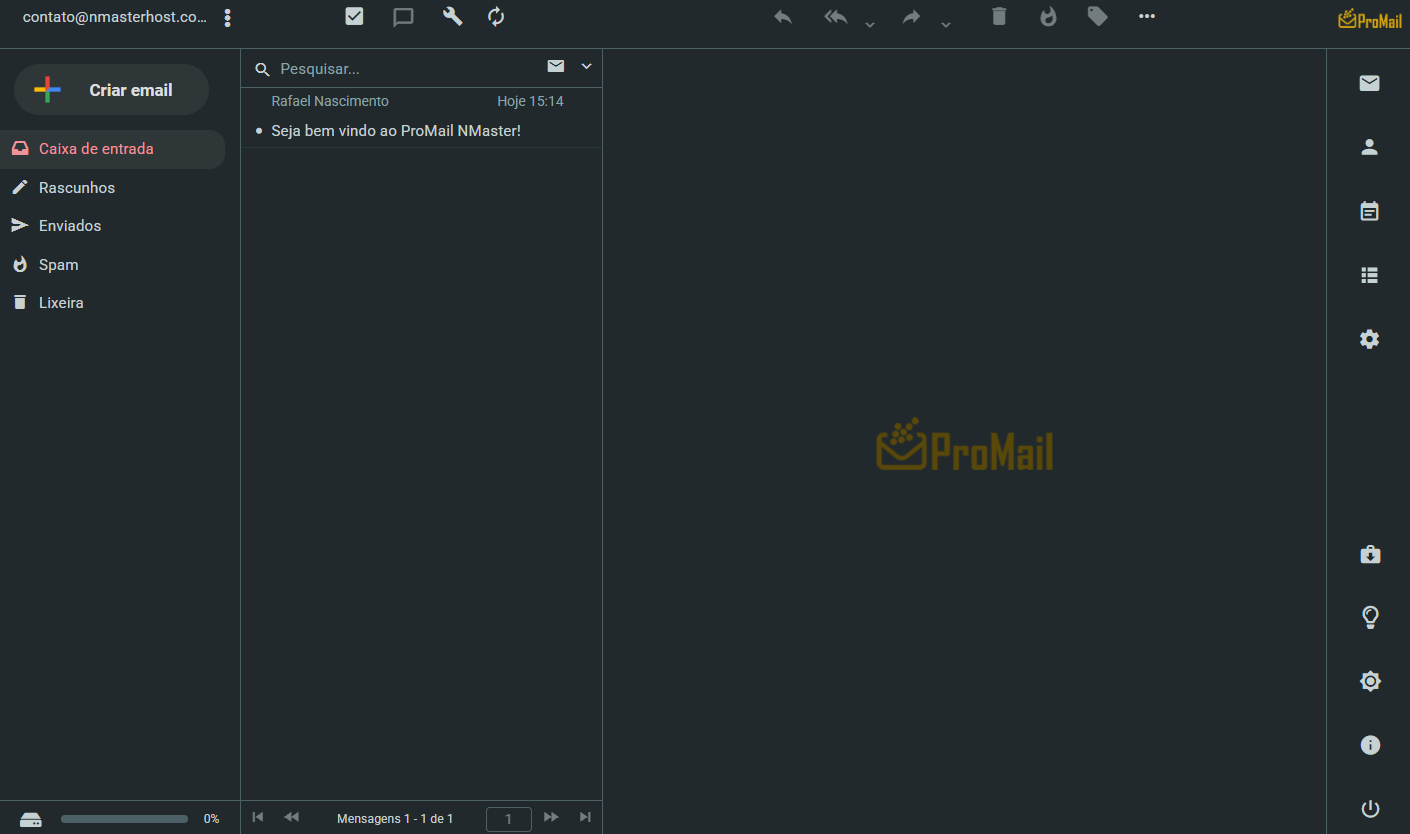This screenshot has width=1410, height=834.
Task: Open the wrench tools icon
Action: point(452,16)
